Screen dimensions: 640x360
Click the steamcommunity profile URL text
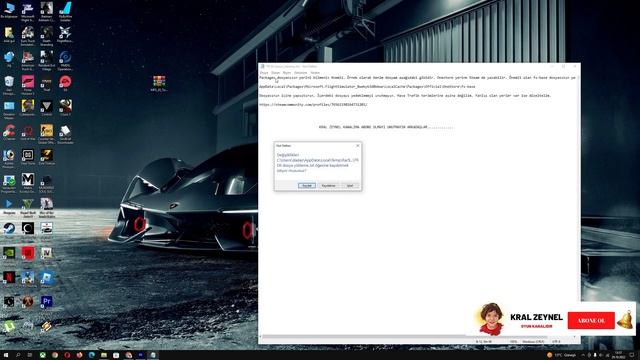(313, 104)
